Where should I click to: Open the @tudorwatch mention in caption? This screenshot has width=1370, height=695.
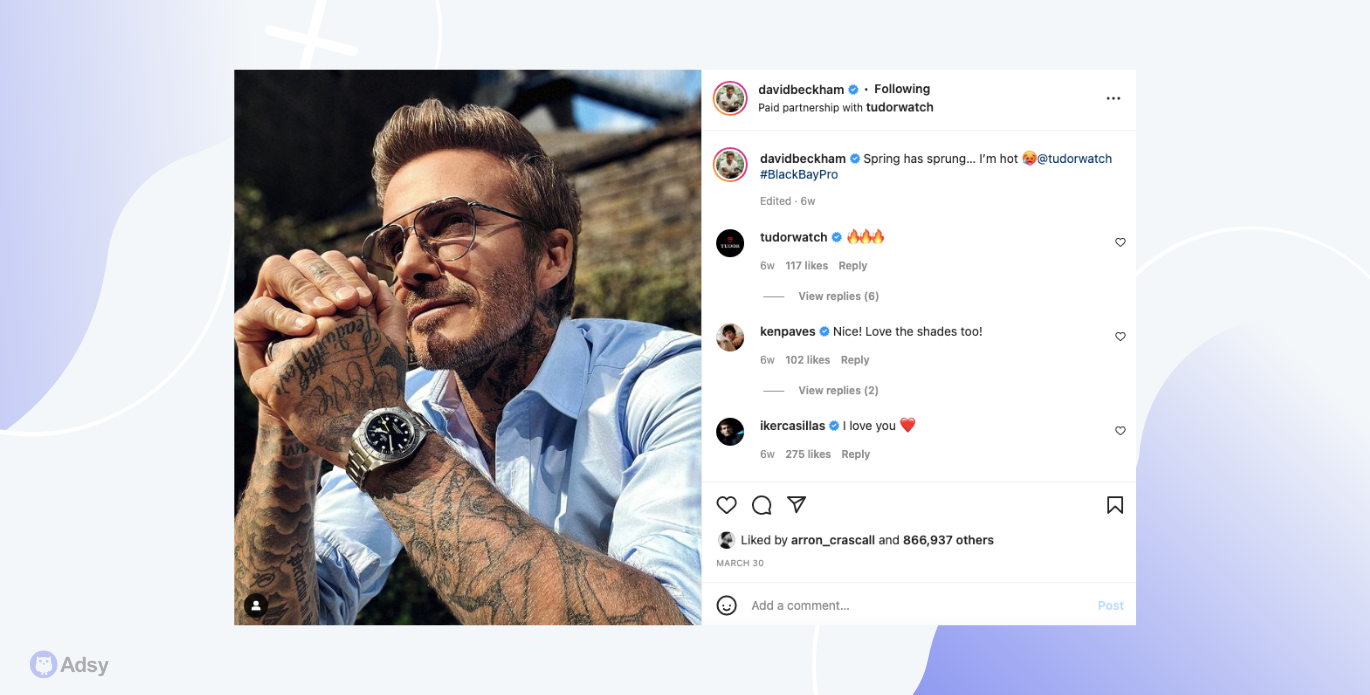pyautogui.click(x=1074, y=158)
